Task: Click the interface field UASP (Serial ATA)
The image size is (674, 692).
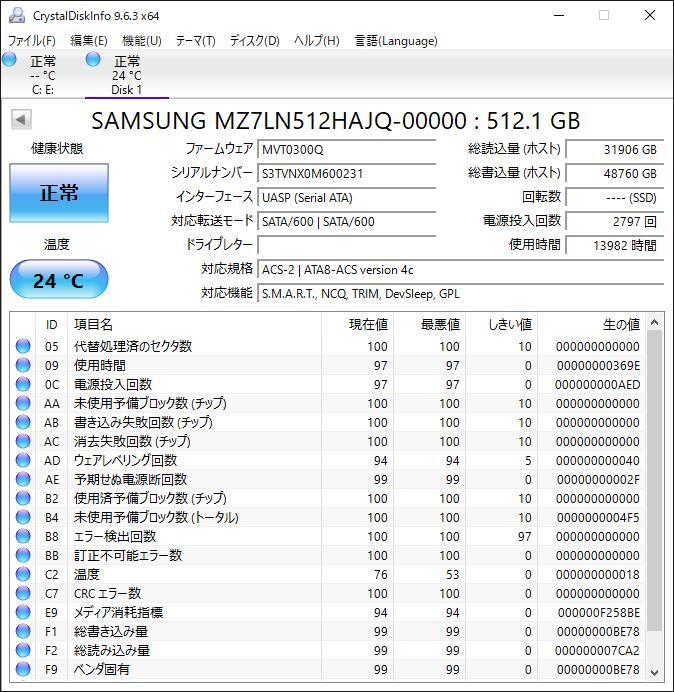Action: point(347,197)
